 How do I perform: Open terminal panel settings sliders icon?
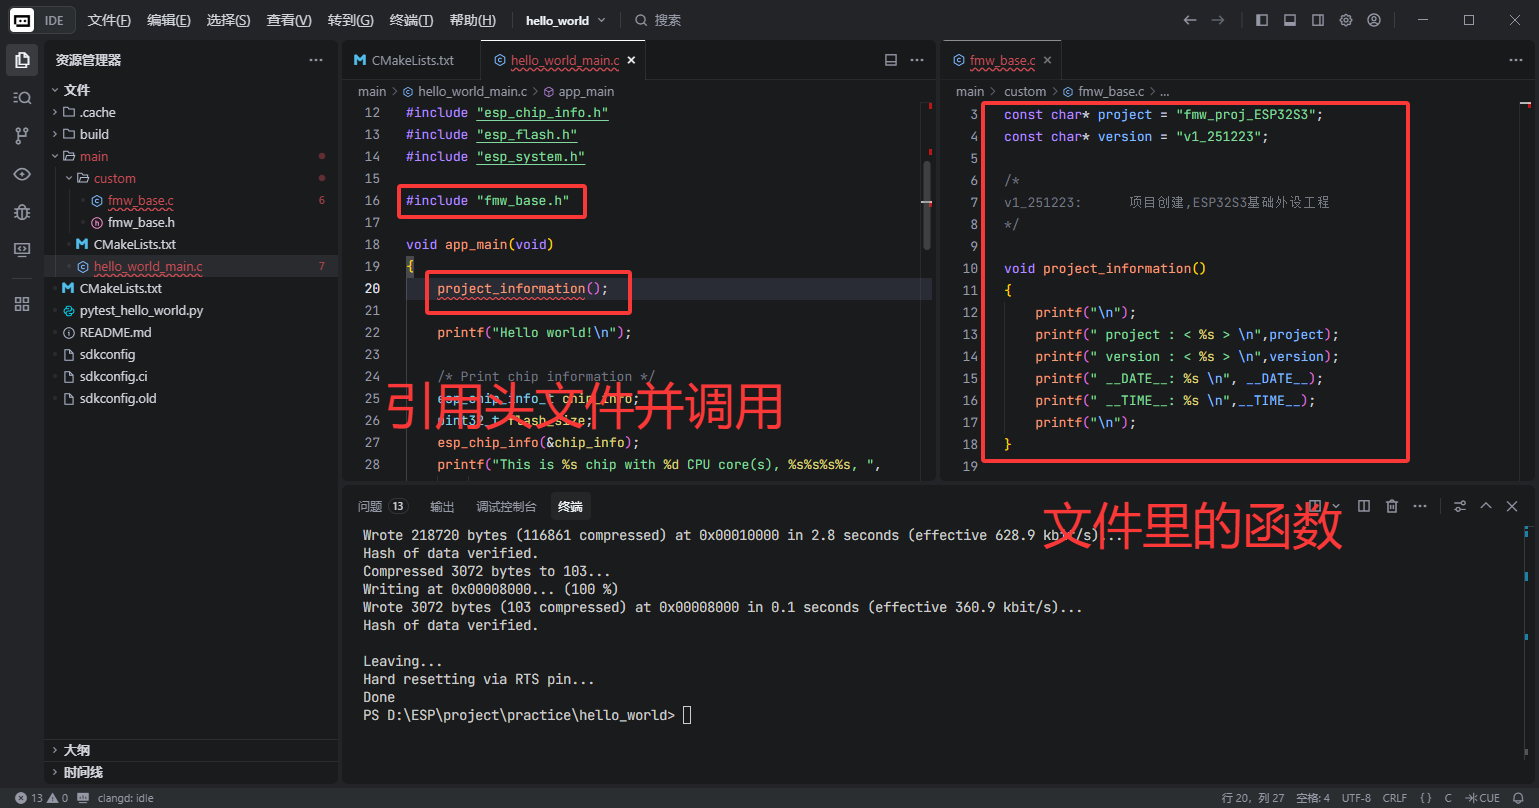click(1460, 506)
